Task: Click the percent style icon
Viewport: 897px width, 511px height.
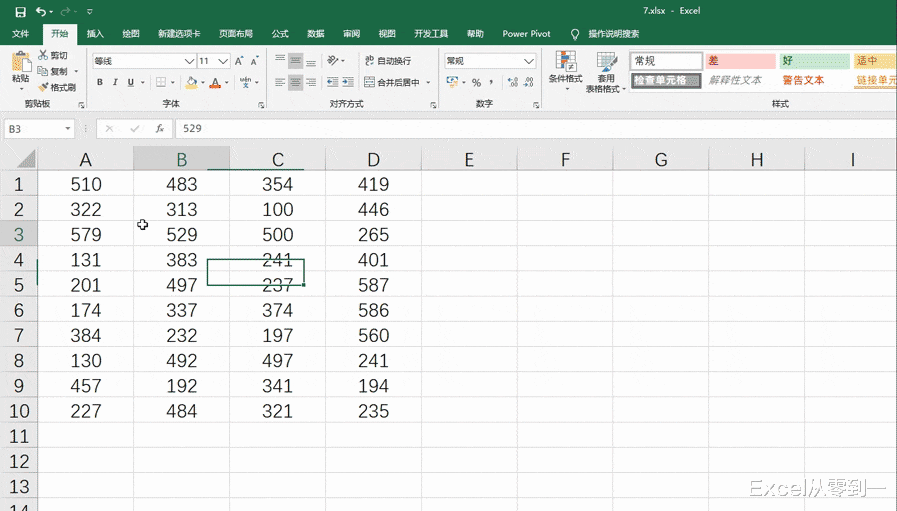Action: 476,83
